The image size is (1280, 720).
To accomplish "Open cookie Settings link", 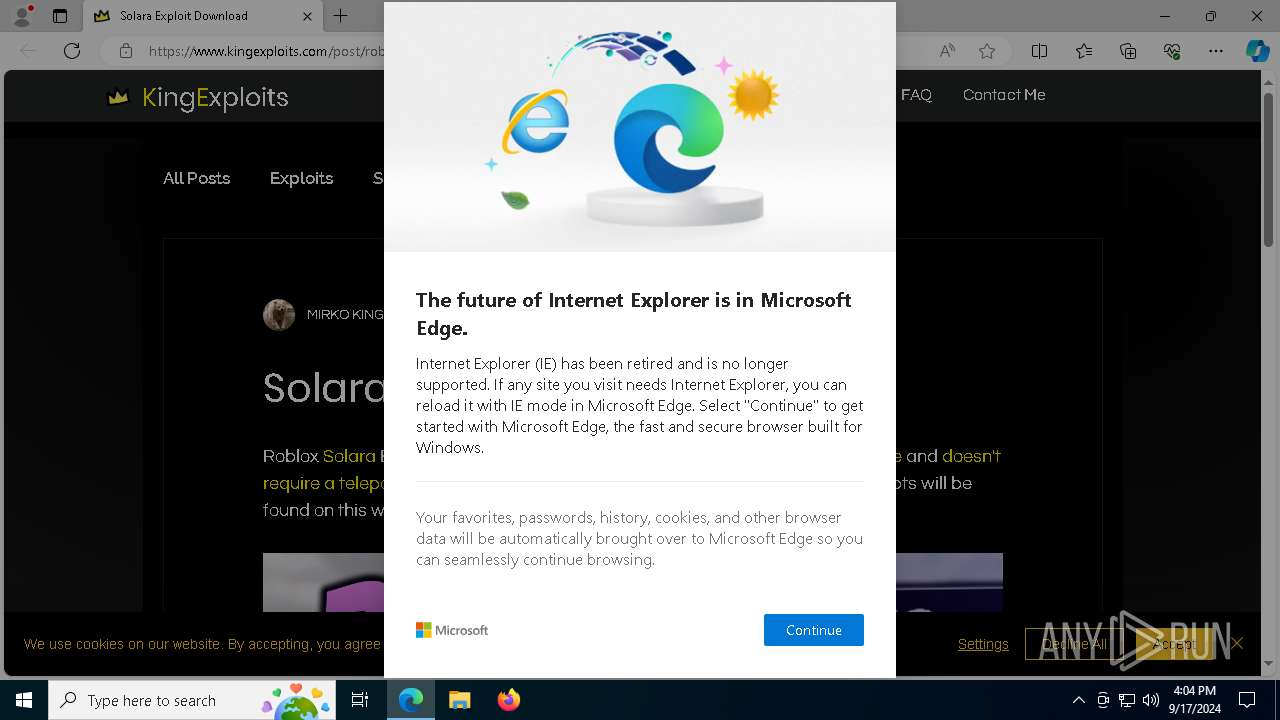I will pos(983,644).
